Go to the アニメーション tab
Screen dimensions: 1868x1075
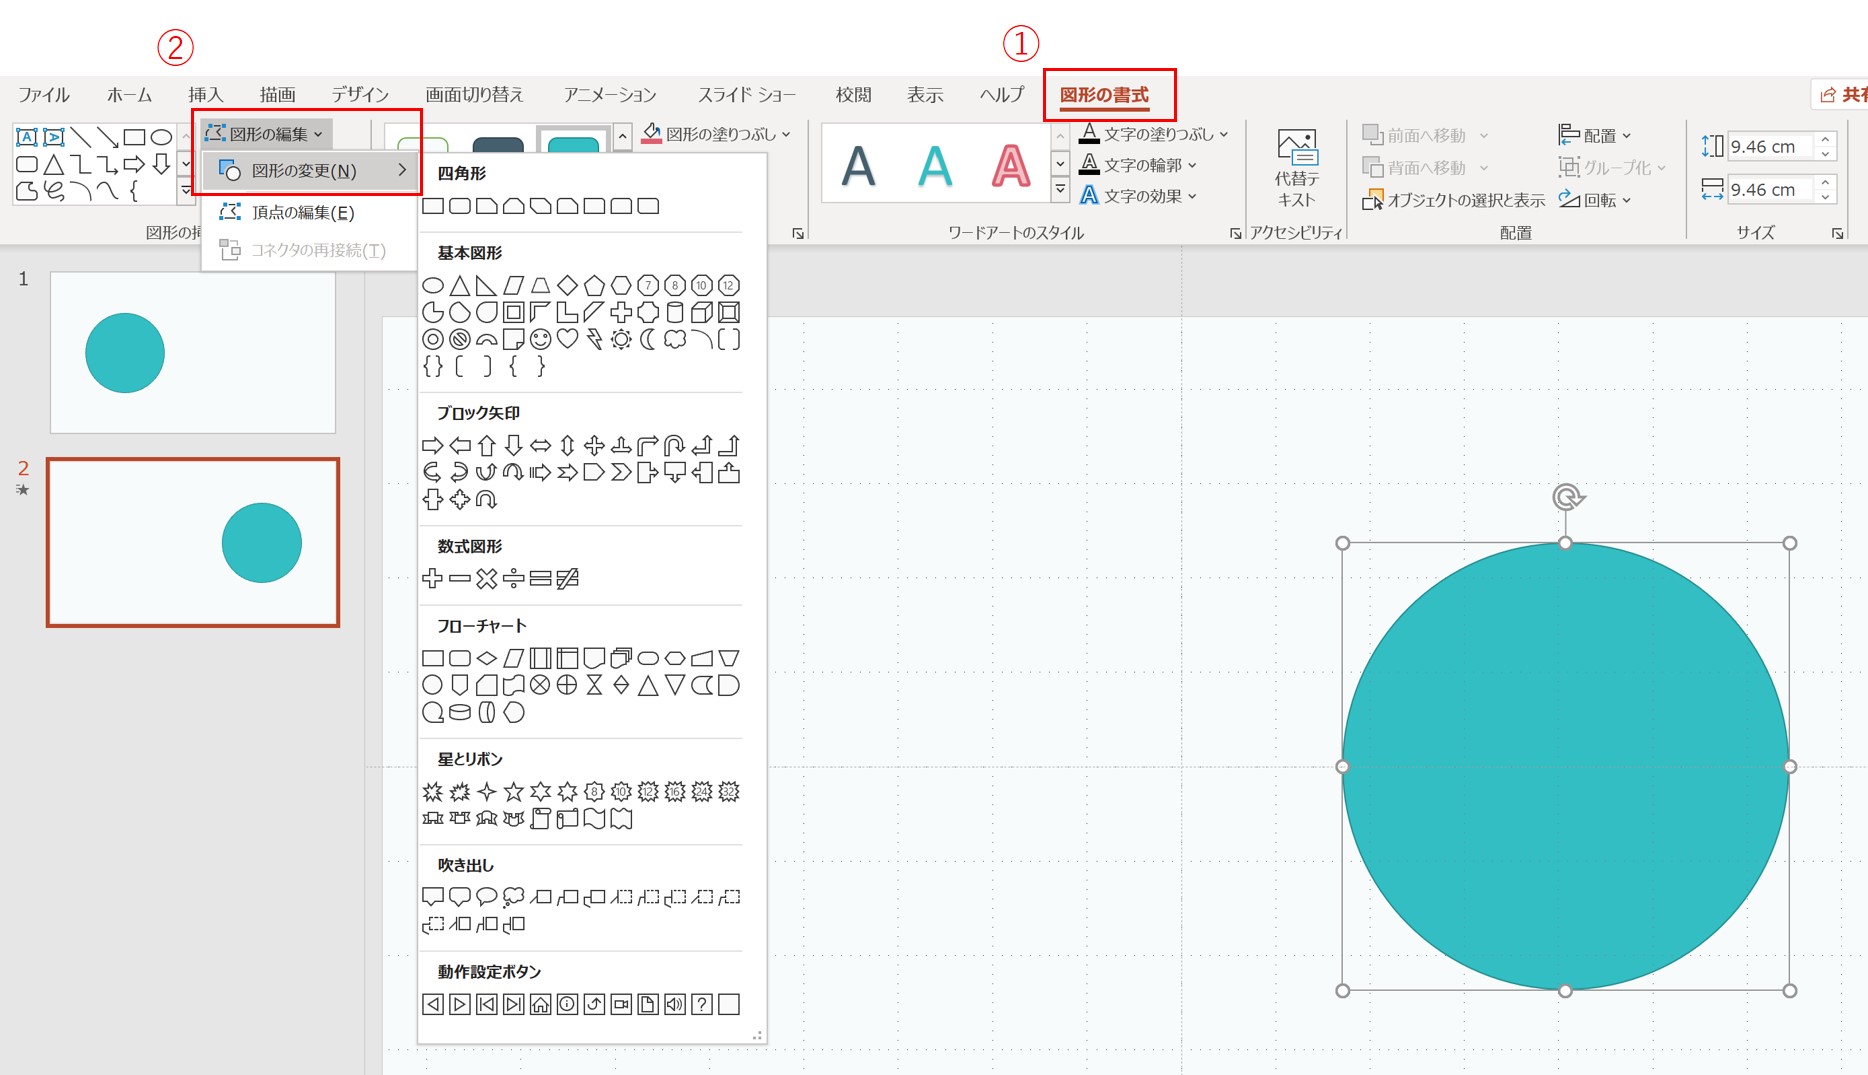tap(610, 95)
